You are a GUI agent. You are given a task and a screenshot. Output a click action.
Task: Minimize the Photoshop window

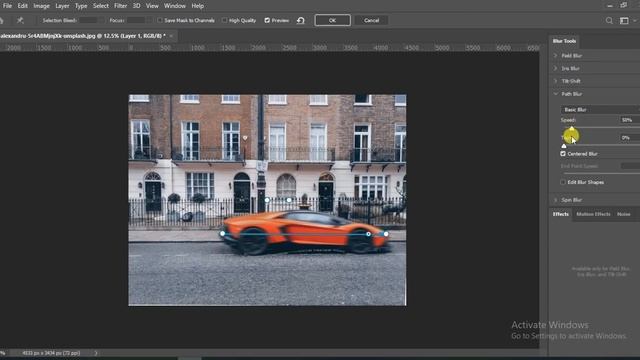pos(610,6)
